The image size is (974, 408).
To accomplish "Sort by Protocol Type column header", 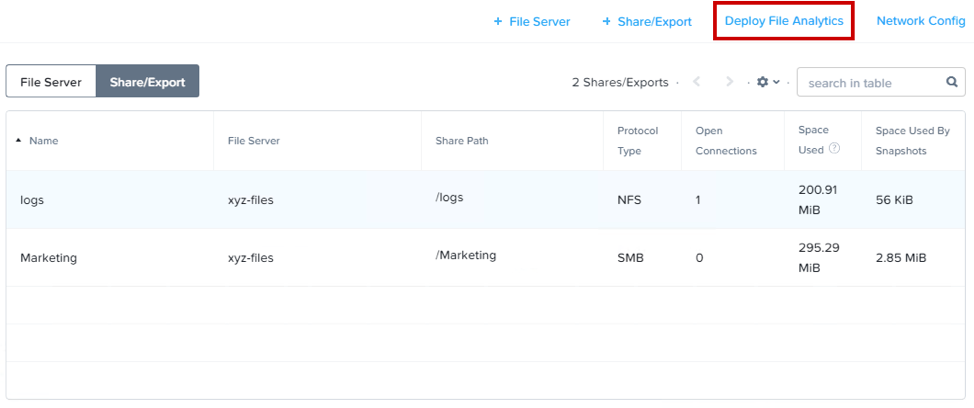I will pyautogui.click(x=637, y=141).
